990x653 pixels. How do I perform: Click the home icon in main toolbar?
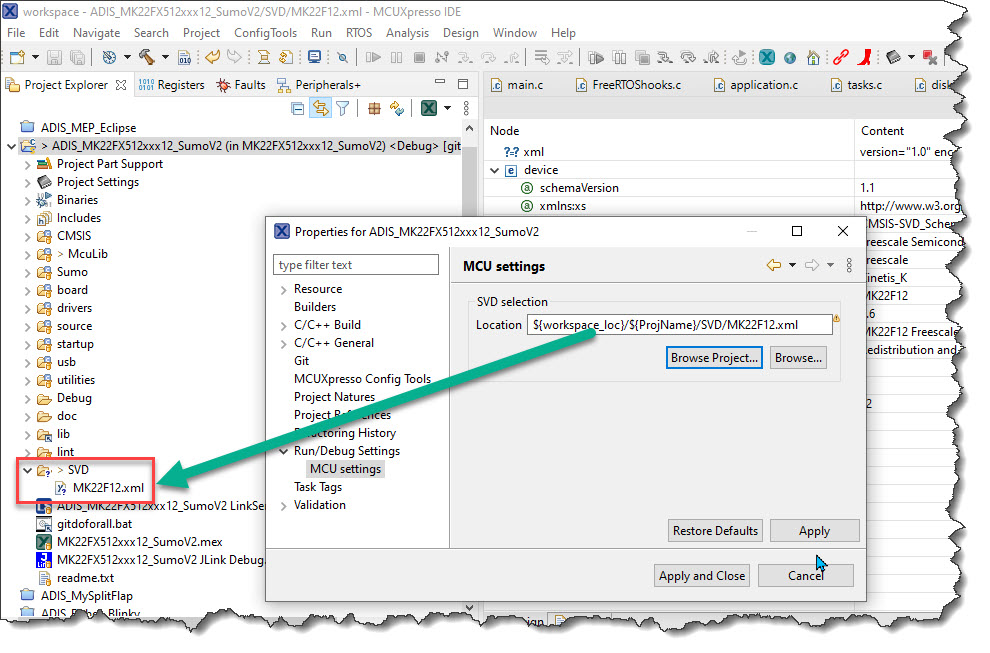coord(813,58)
